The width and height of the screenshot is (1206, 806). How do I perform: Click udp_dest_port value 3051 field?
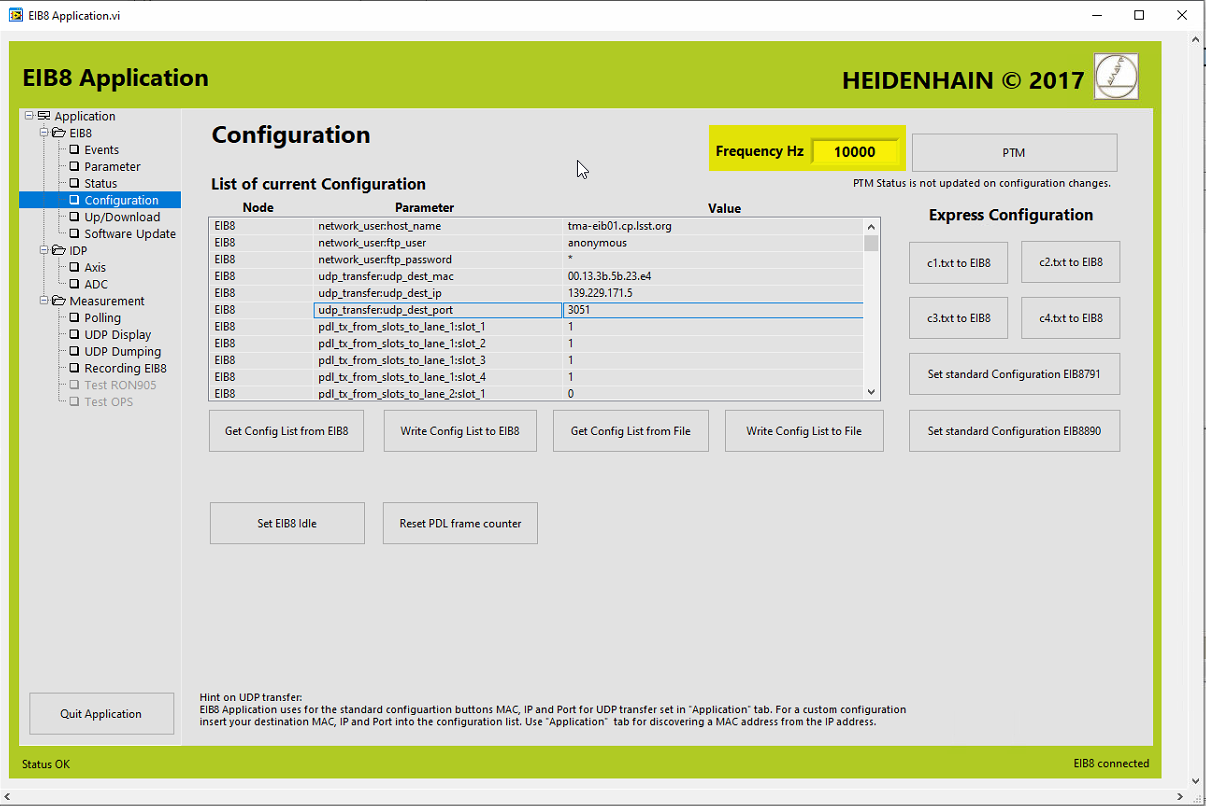tap(713, 310)
